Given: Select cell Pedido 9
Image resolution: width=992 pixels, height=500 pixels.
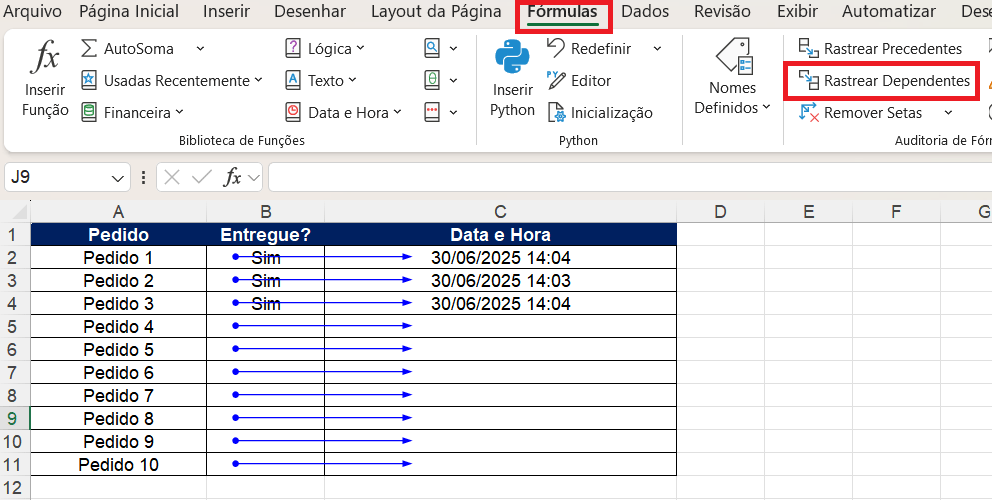Looking at the screenshot, I should [118, 441].
